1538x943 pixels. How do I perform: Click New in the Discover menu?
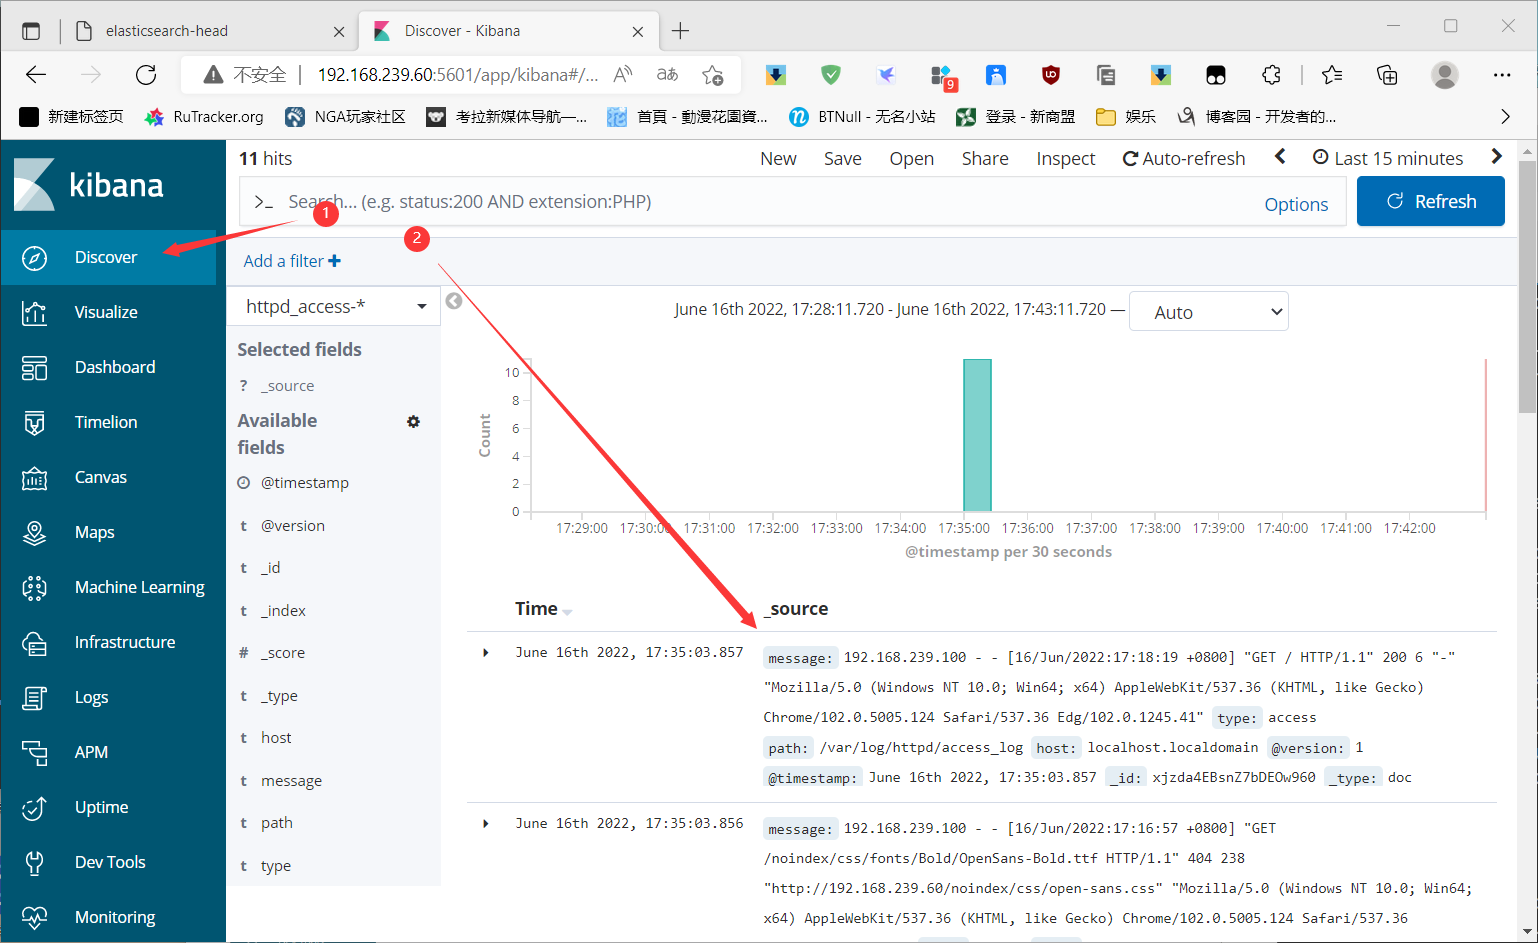(778, 158)
